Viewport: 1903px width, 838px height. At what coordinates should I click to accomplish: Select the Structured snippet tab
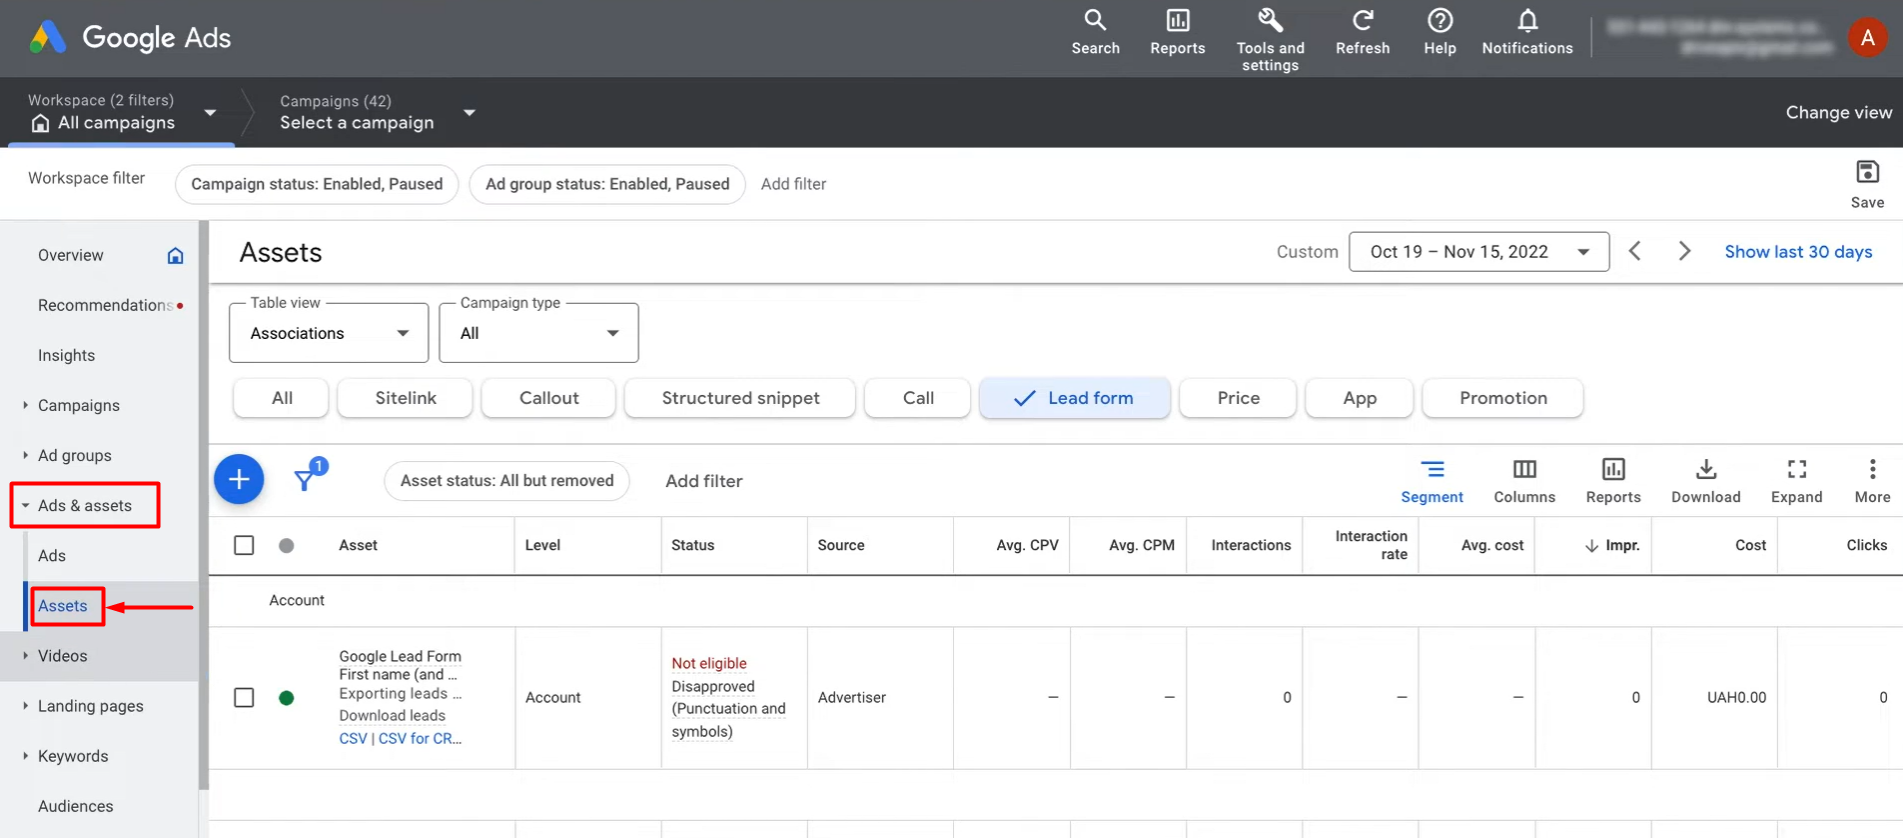coord(740,398)
